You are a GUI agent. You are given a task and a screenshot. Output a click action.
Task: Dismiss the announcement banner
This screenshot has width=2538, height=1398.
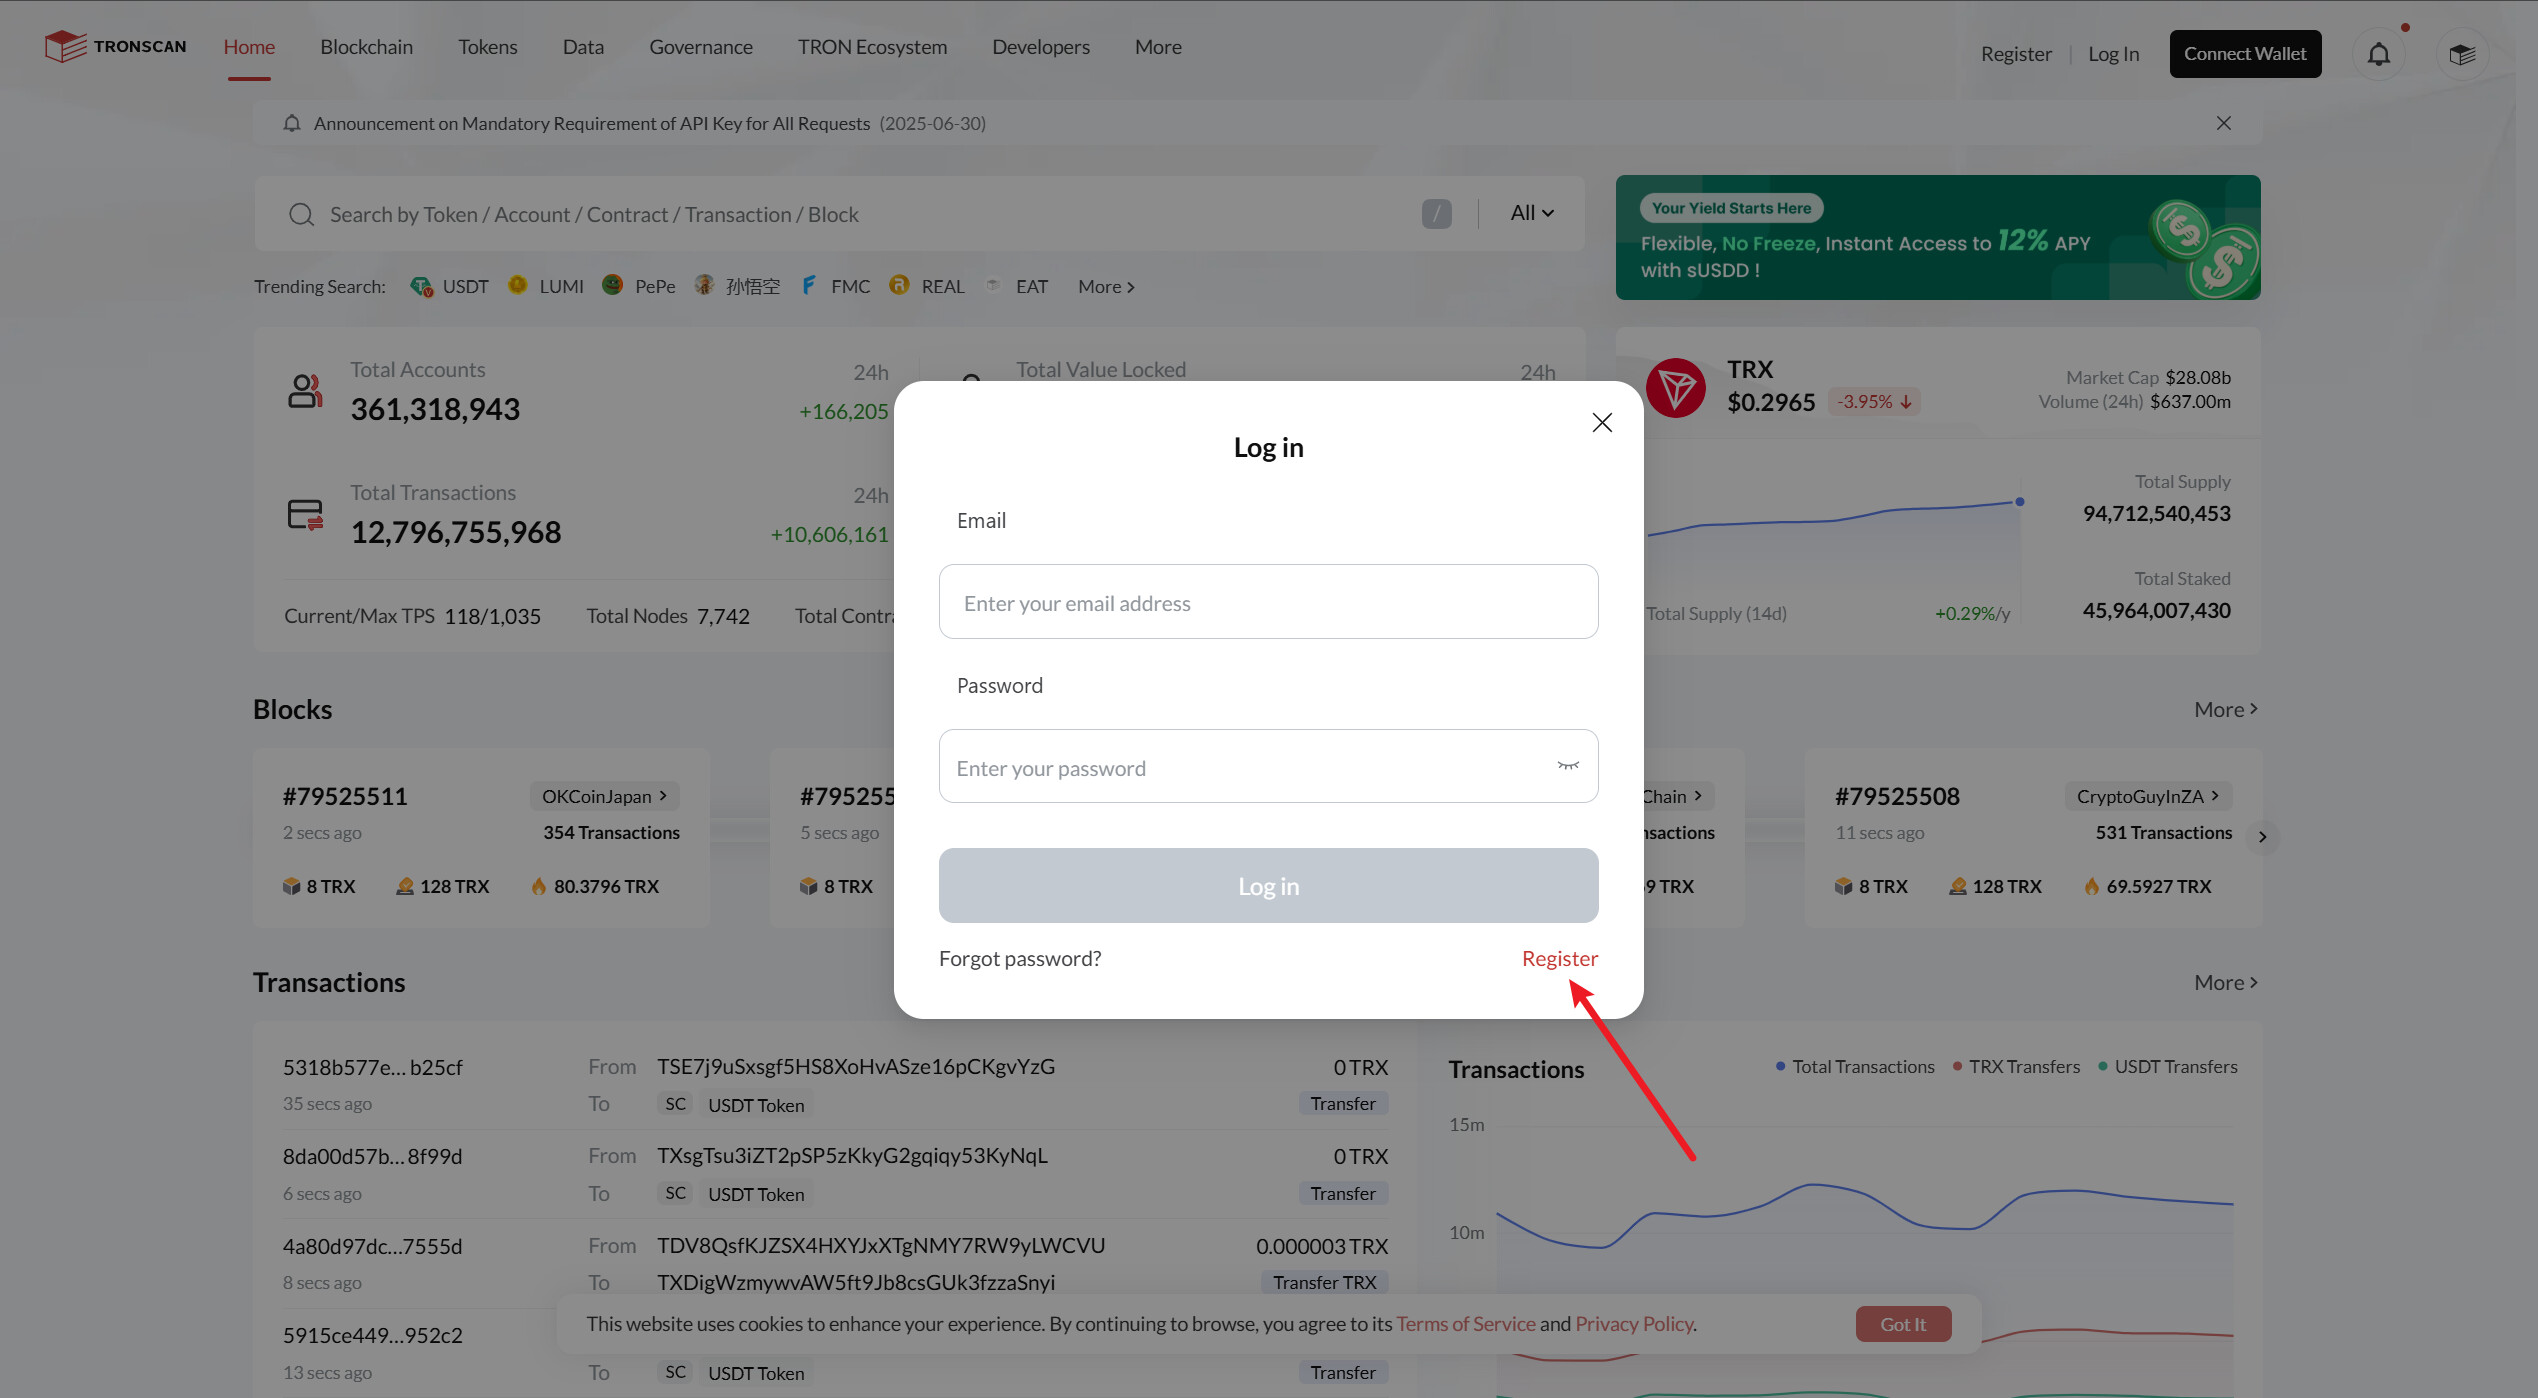click(2223, 123)
